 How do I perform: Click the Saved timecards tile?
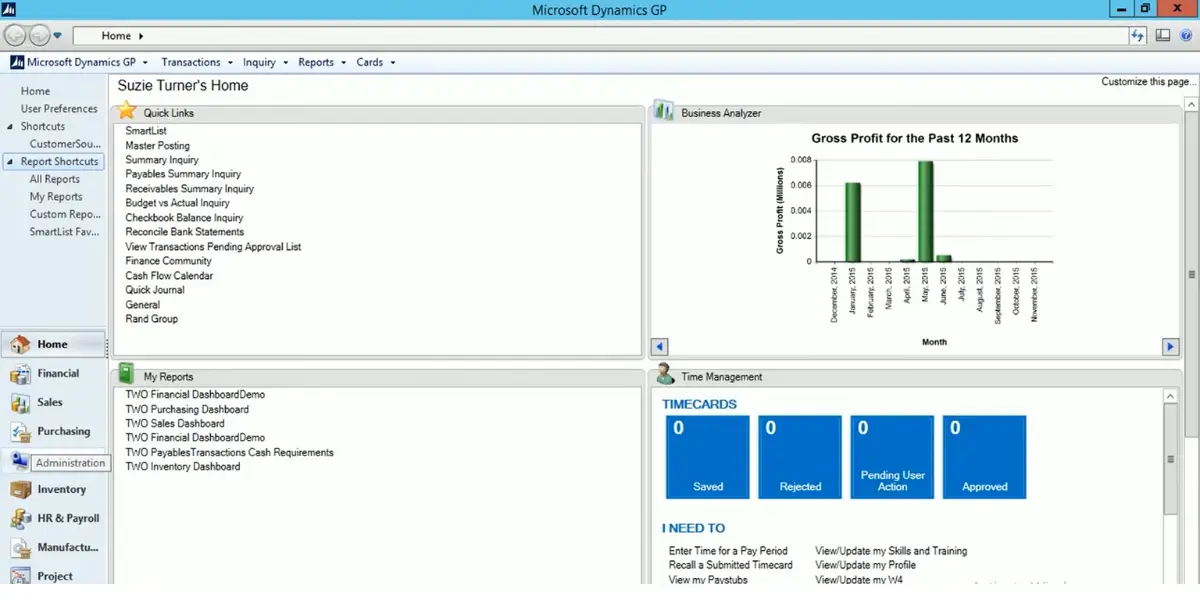708,457
